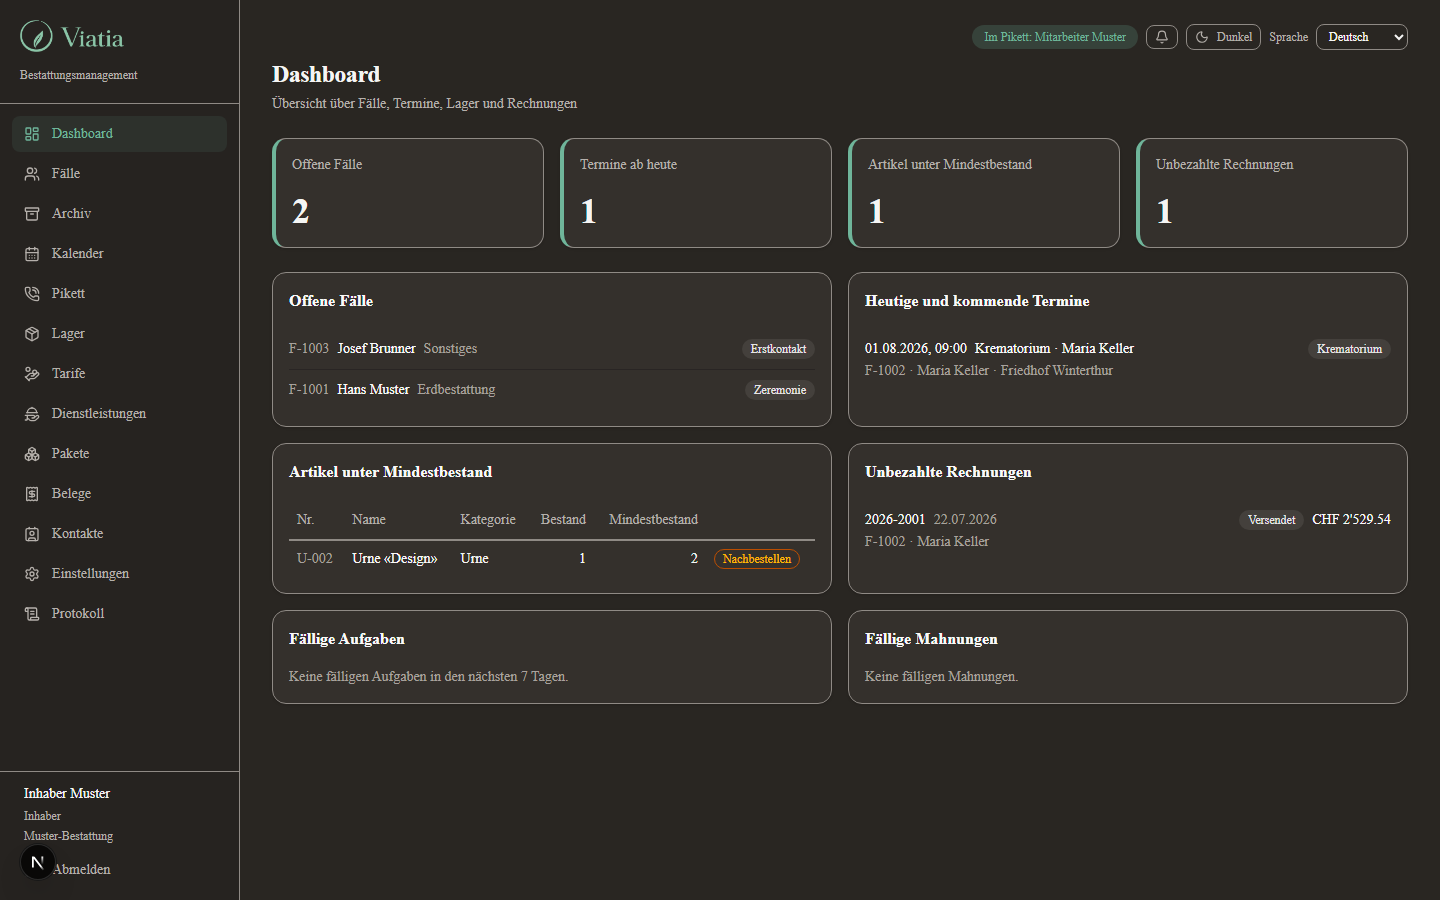Select Dienstleistungen menu entry
The height and width of the screenshot is (900, 1440).
point(120,414)
